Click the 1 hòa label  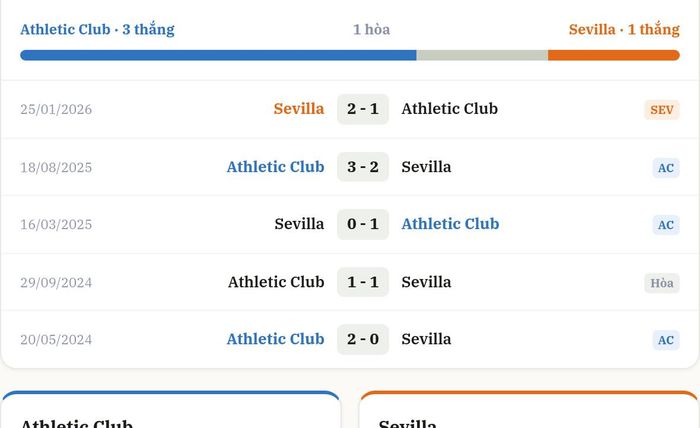coord(371,29)
